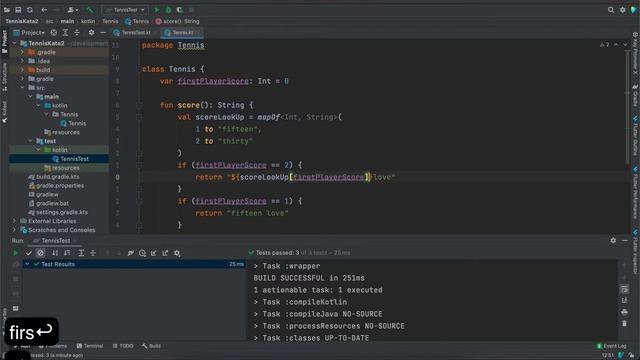
Task: Select Scratches and Consoles node
Action: [58, 230]
